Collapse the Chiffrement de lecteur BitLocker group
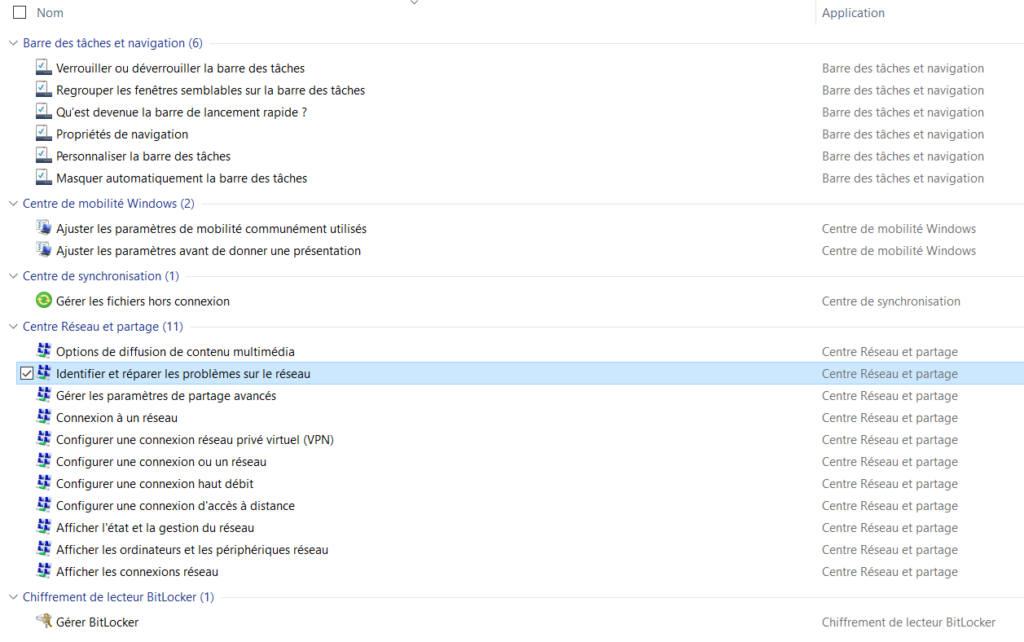This screenshot has height=642, width=1024. pyautogui.click(x=13, y=597)
